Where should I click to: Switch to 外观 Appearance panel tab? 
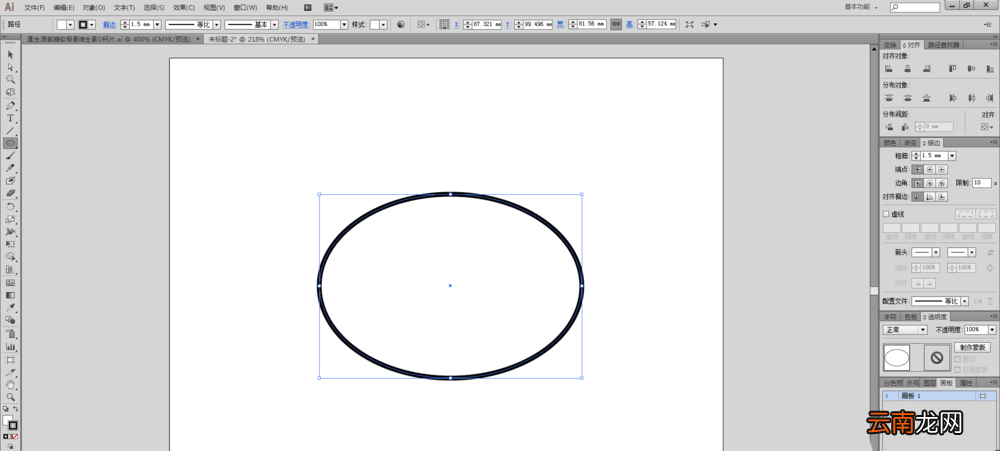pyautogui.click(x=913, y=383)
